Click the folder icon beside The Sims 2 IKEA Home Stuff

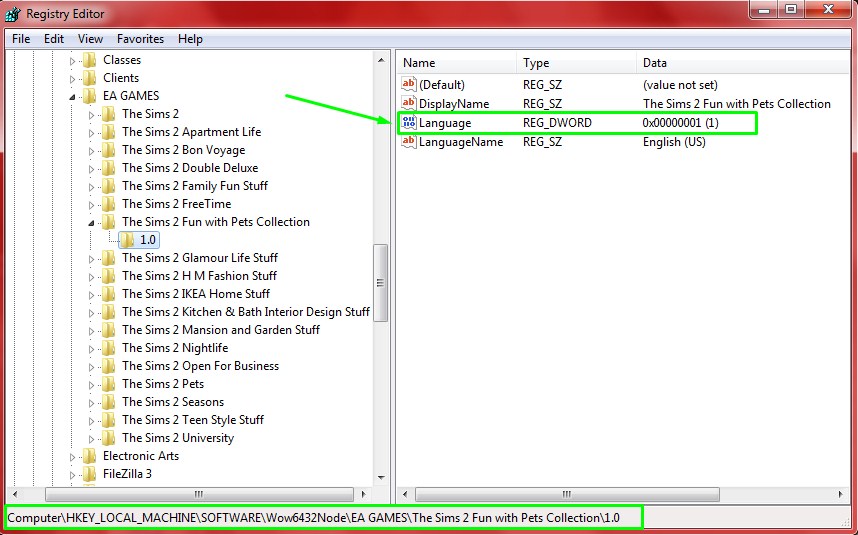(x=109, y=294)
